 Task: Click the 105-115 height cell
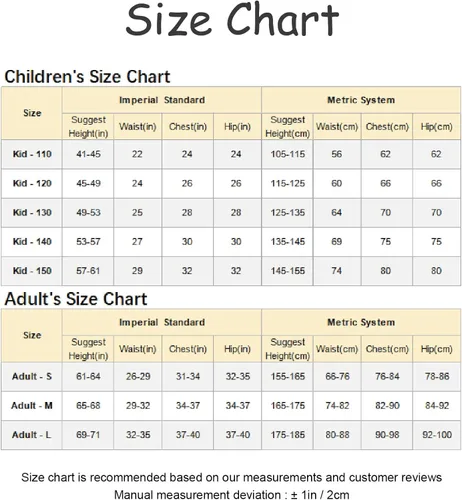(x=288, y=154)
